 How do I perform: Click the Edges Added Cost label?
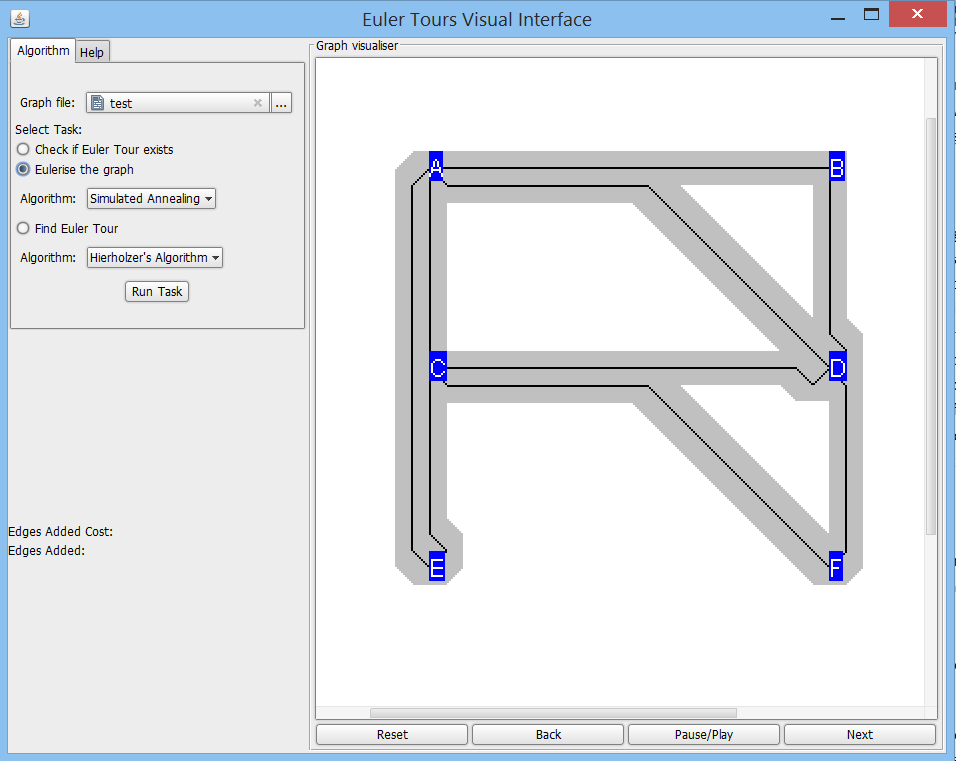point(60,532)
